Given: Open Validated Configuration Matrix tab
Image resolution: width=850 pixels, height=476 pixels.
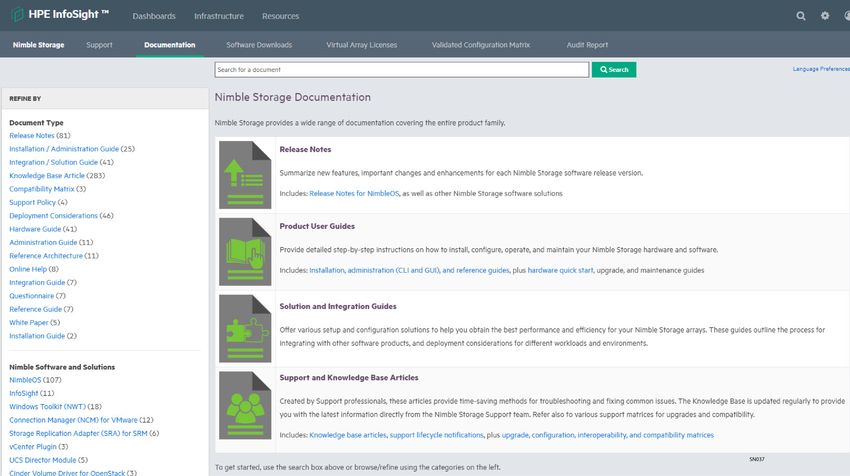Looking at the screenshot, I should (x=481, y=45).
